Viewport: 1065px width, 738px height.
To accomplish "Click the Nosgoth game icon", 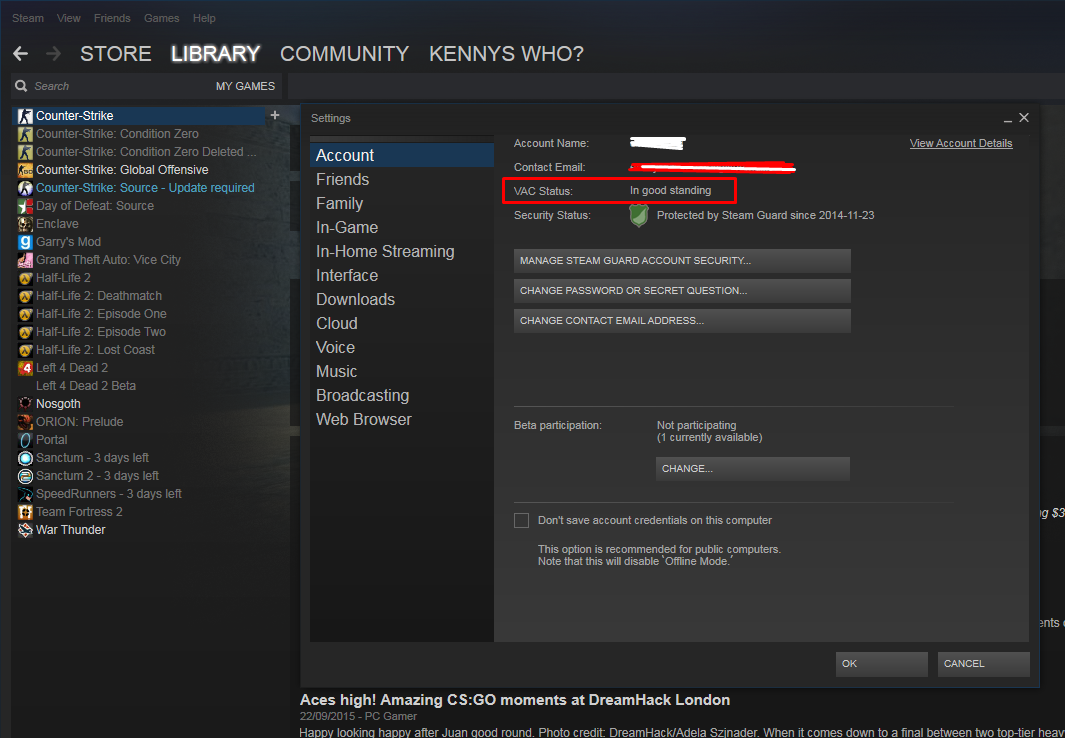I will tap(25, 404).
